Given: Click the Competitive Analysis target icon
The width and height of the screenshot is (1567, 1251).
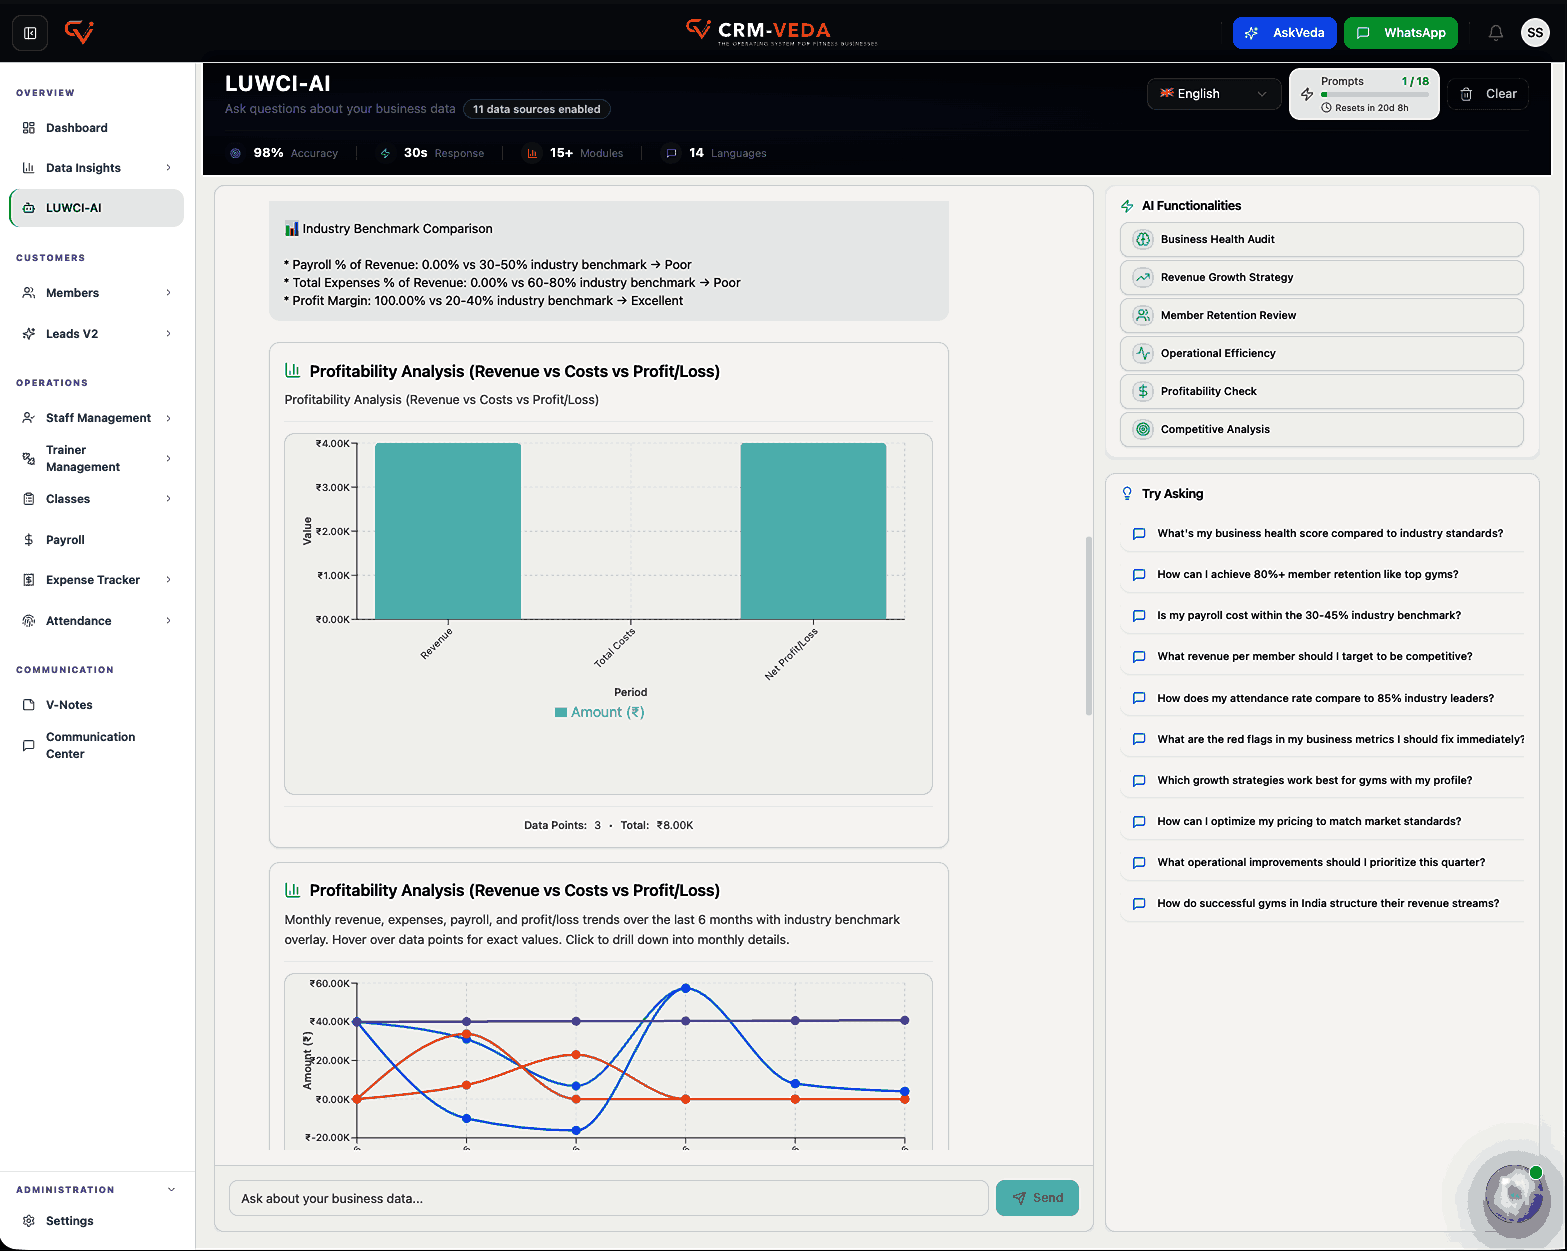Looking at the screenshot, I should 1143,429.
